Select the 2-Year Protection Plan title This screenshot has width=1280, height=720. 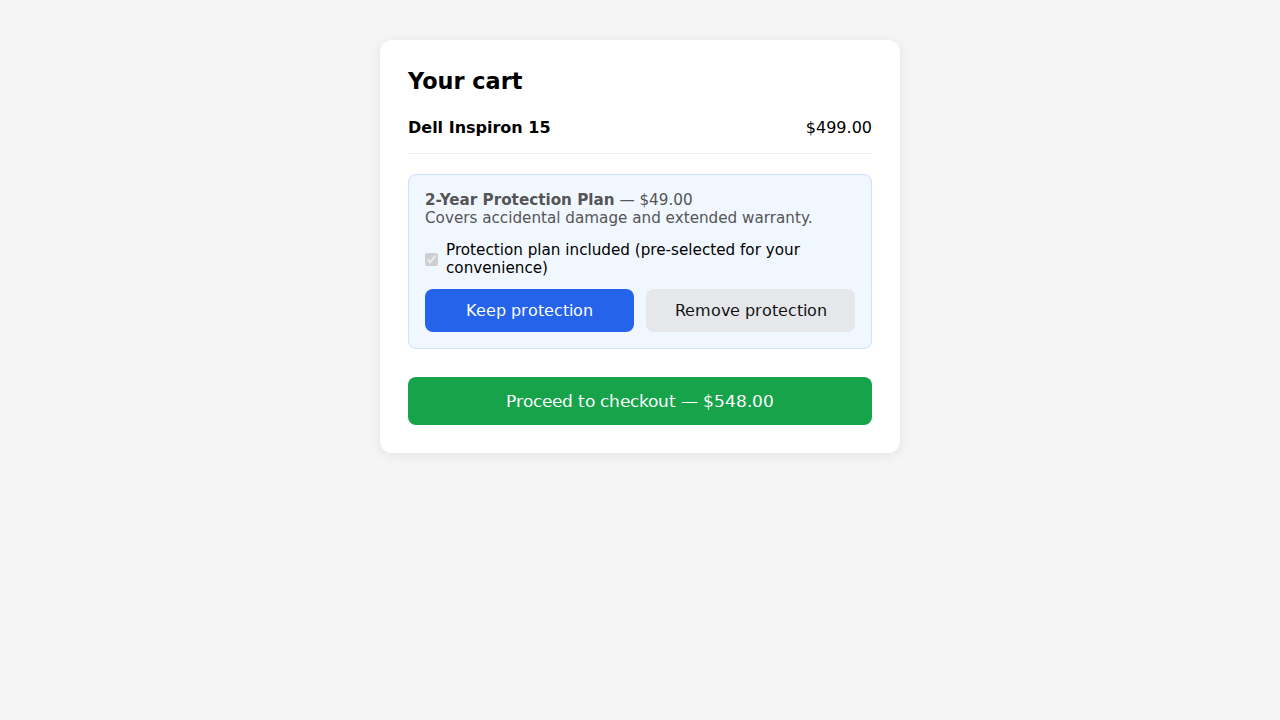(x=519, y=200)
